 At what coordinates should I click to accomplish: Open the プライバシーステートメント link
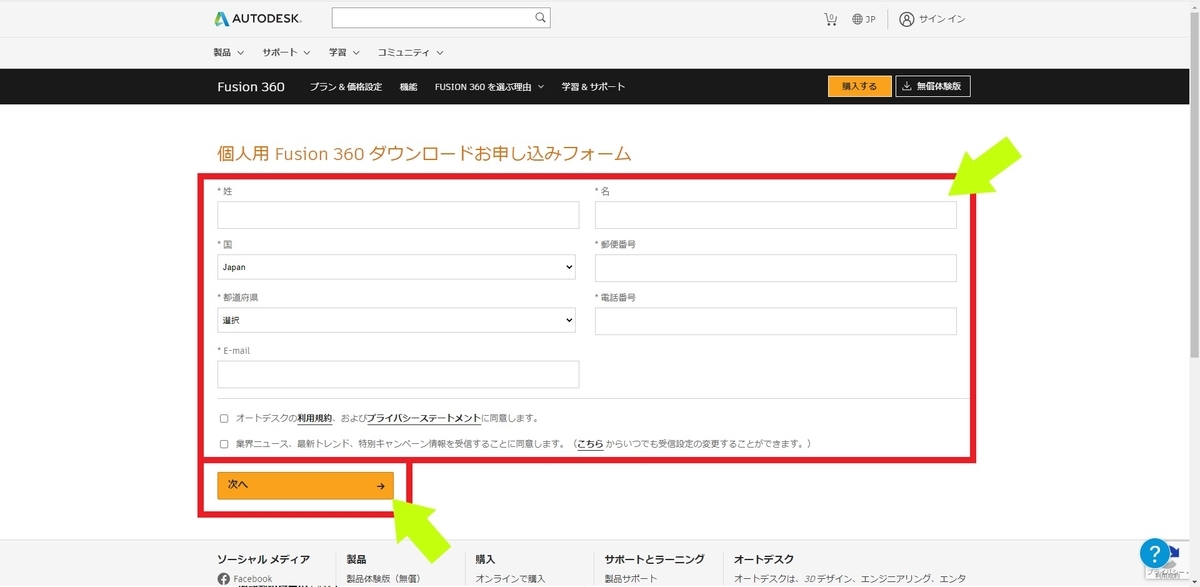click(x=426, y=417)
